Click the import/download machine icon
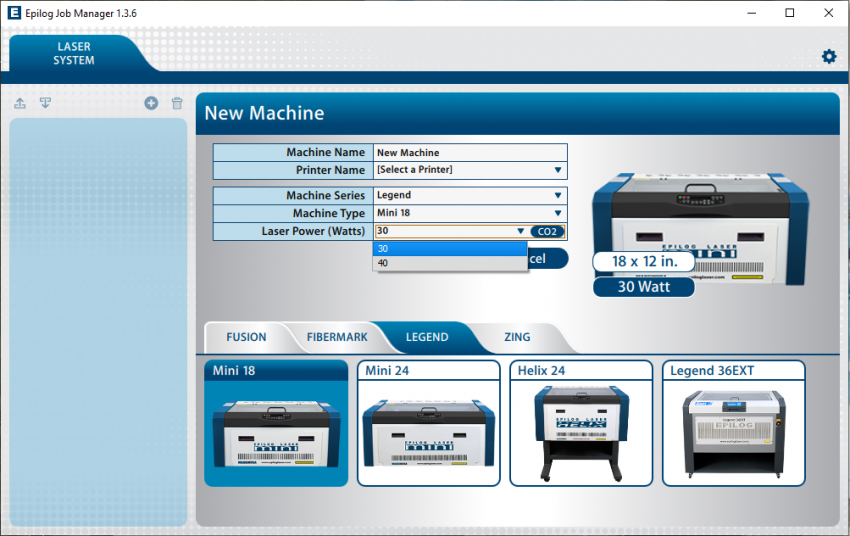Image resolution: width=850 pixels, height=536 pixels. click(45, 103)
